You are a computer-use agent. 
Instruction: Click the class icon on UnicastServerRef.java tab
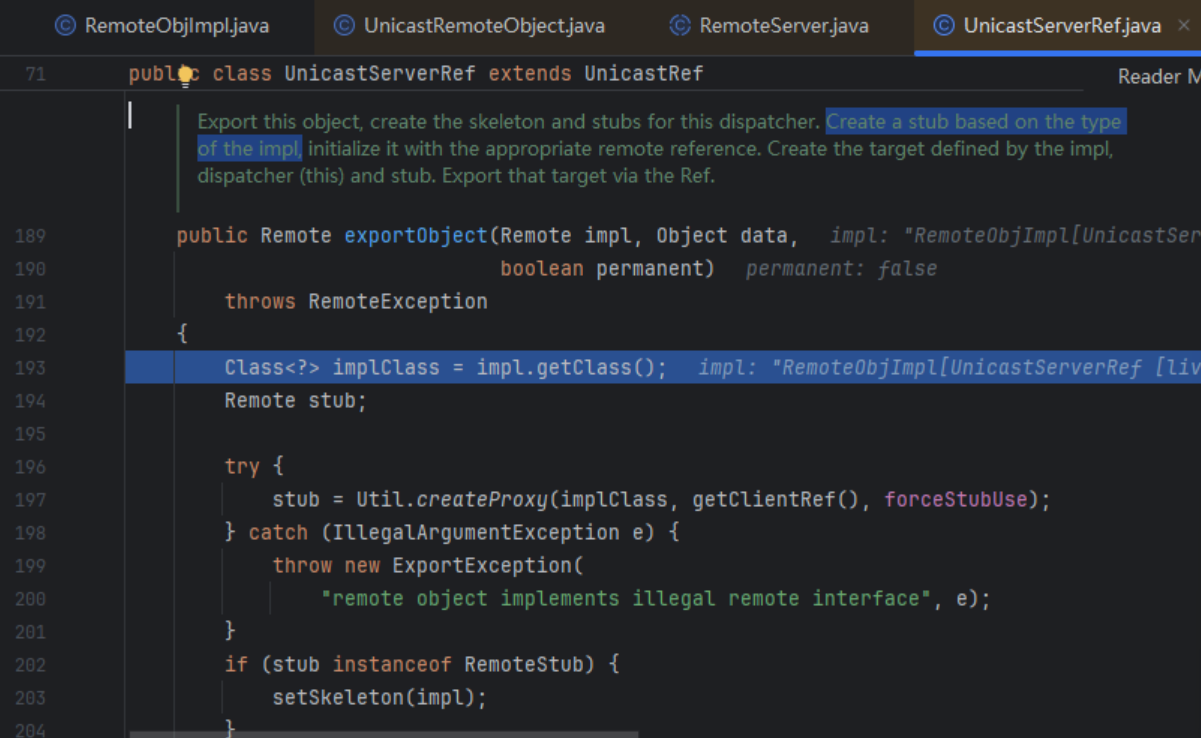tap(944, 26)
